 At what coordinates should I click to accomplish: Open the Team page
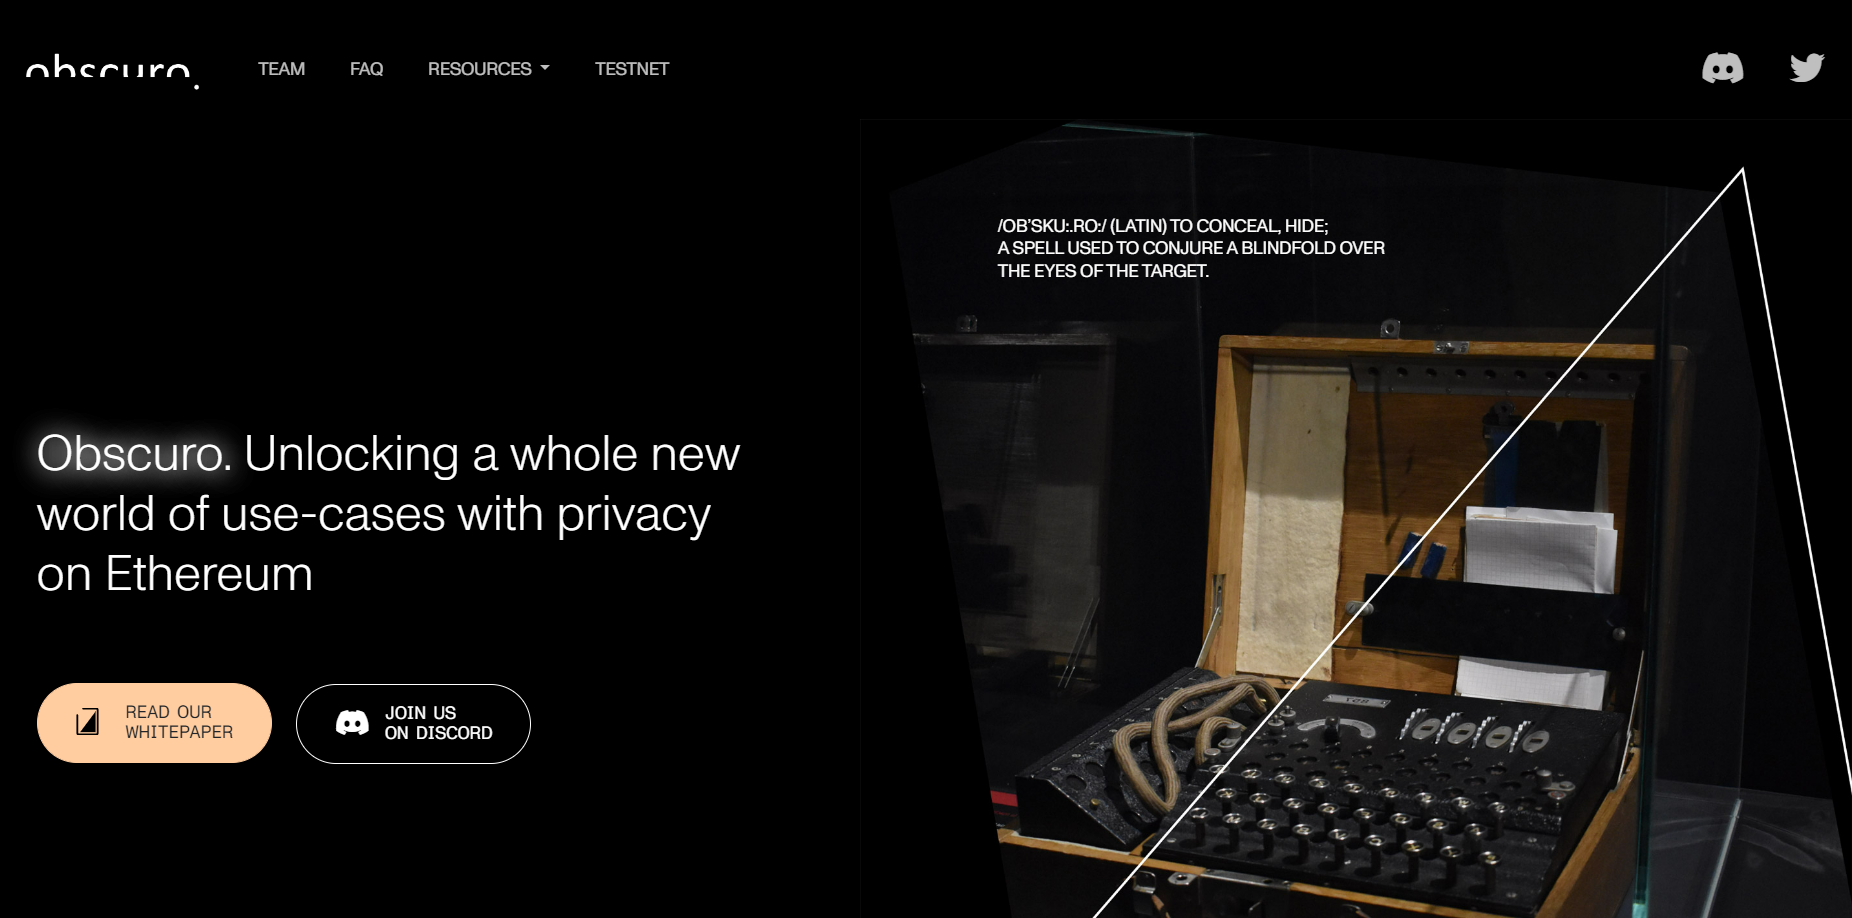click(281, 69)
